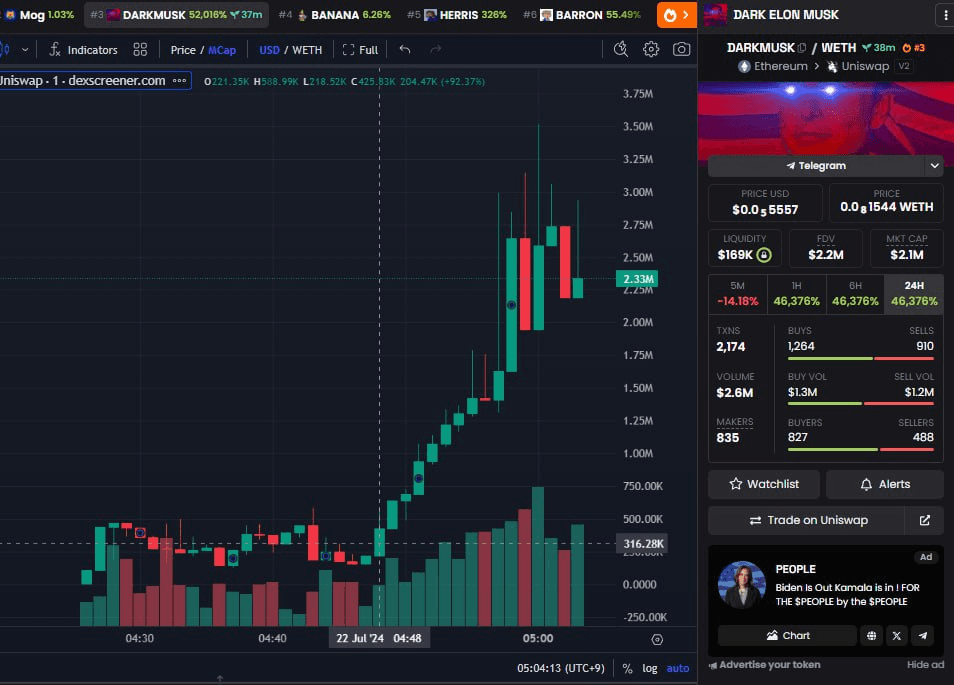Click Trade on Uniswap
The height and width of the screenshot is (685, 954).
click(807, 521)
